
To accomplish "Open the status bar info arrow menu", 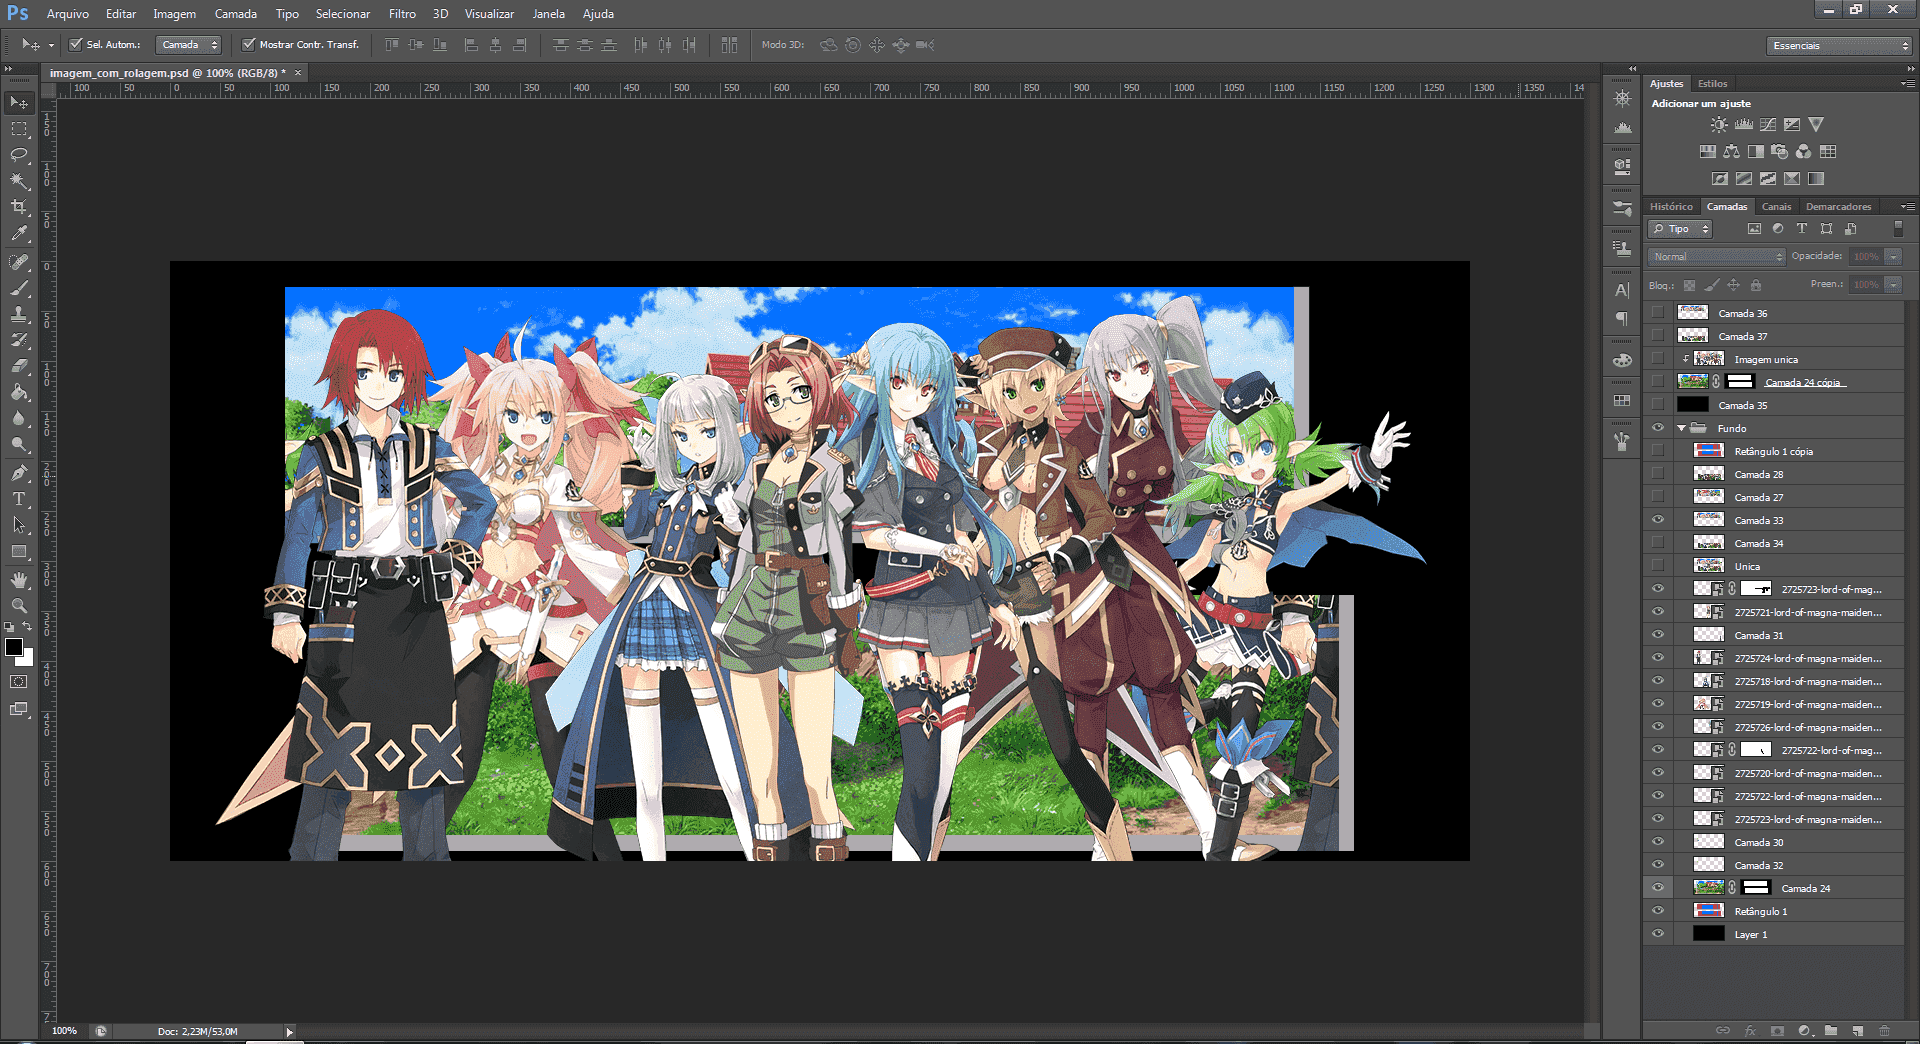I will [290, 1031].
